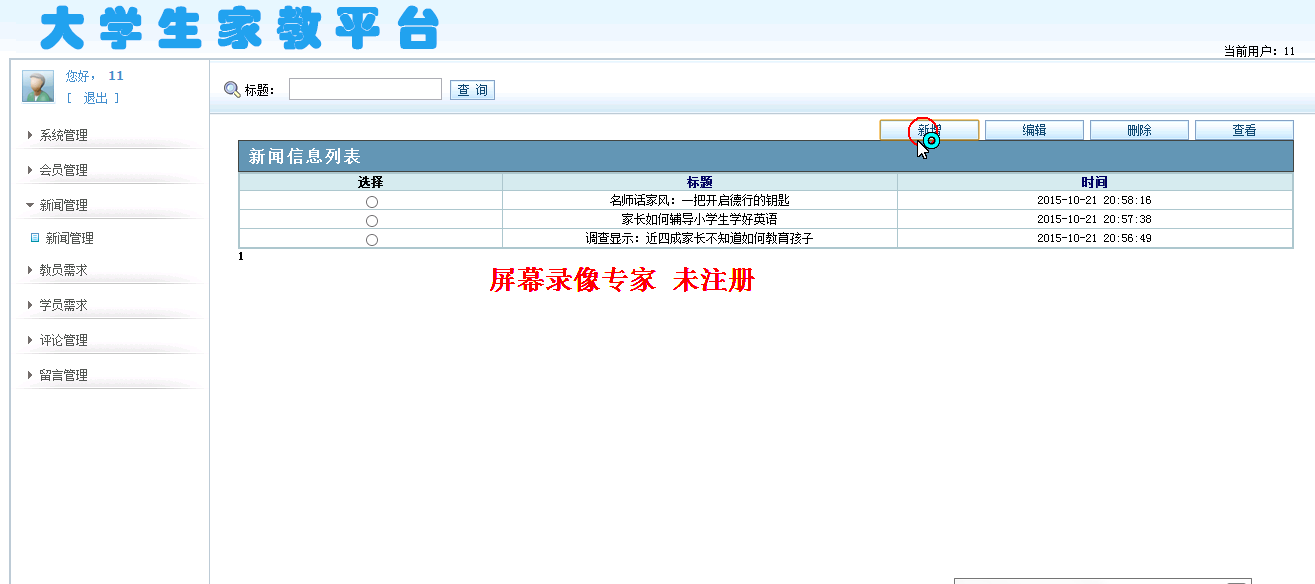The image size is (1315, 584).
Task: Select the radio for 家长如何辅导小学生学好英语
Action: point(372,221)
